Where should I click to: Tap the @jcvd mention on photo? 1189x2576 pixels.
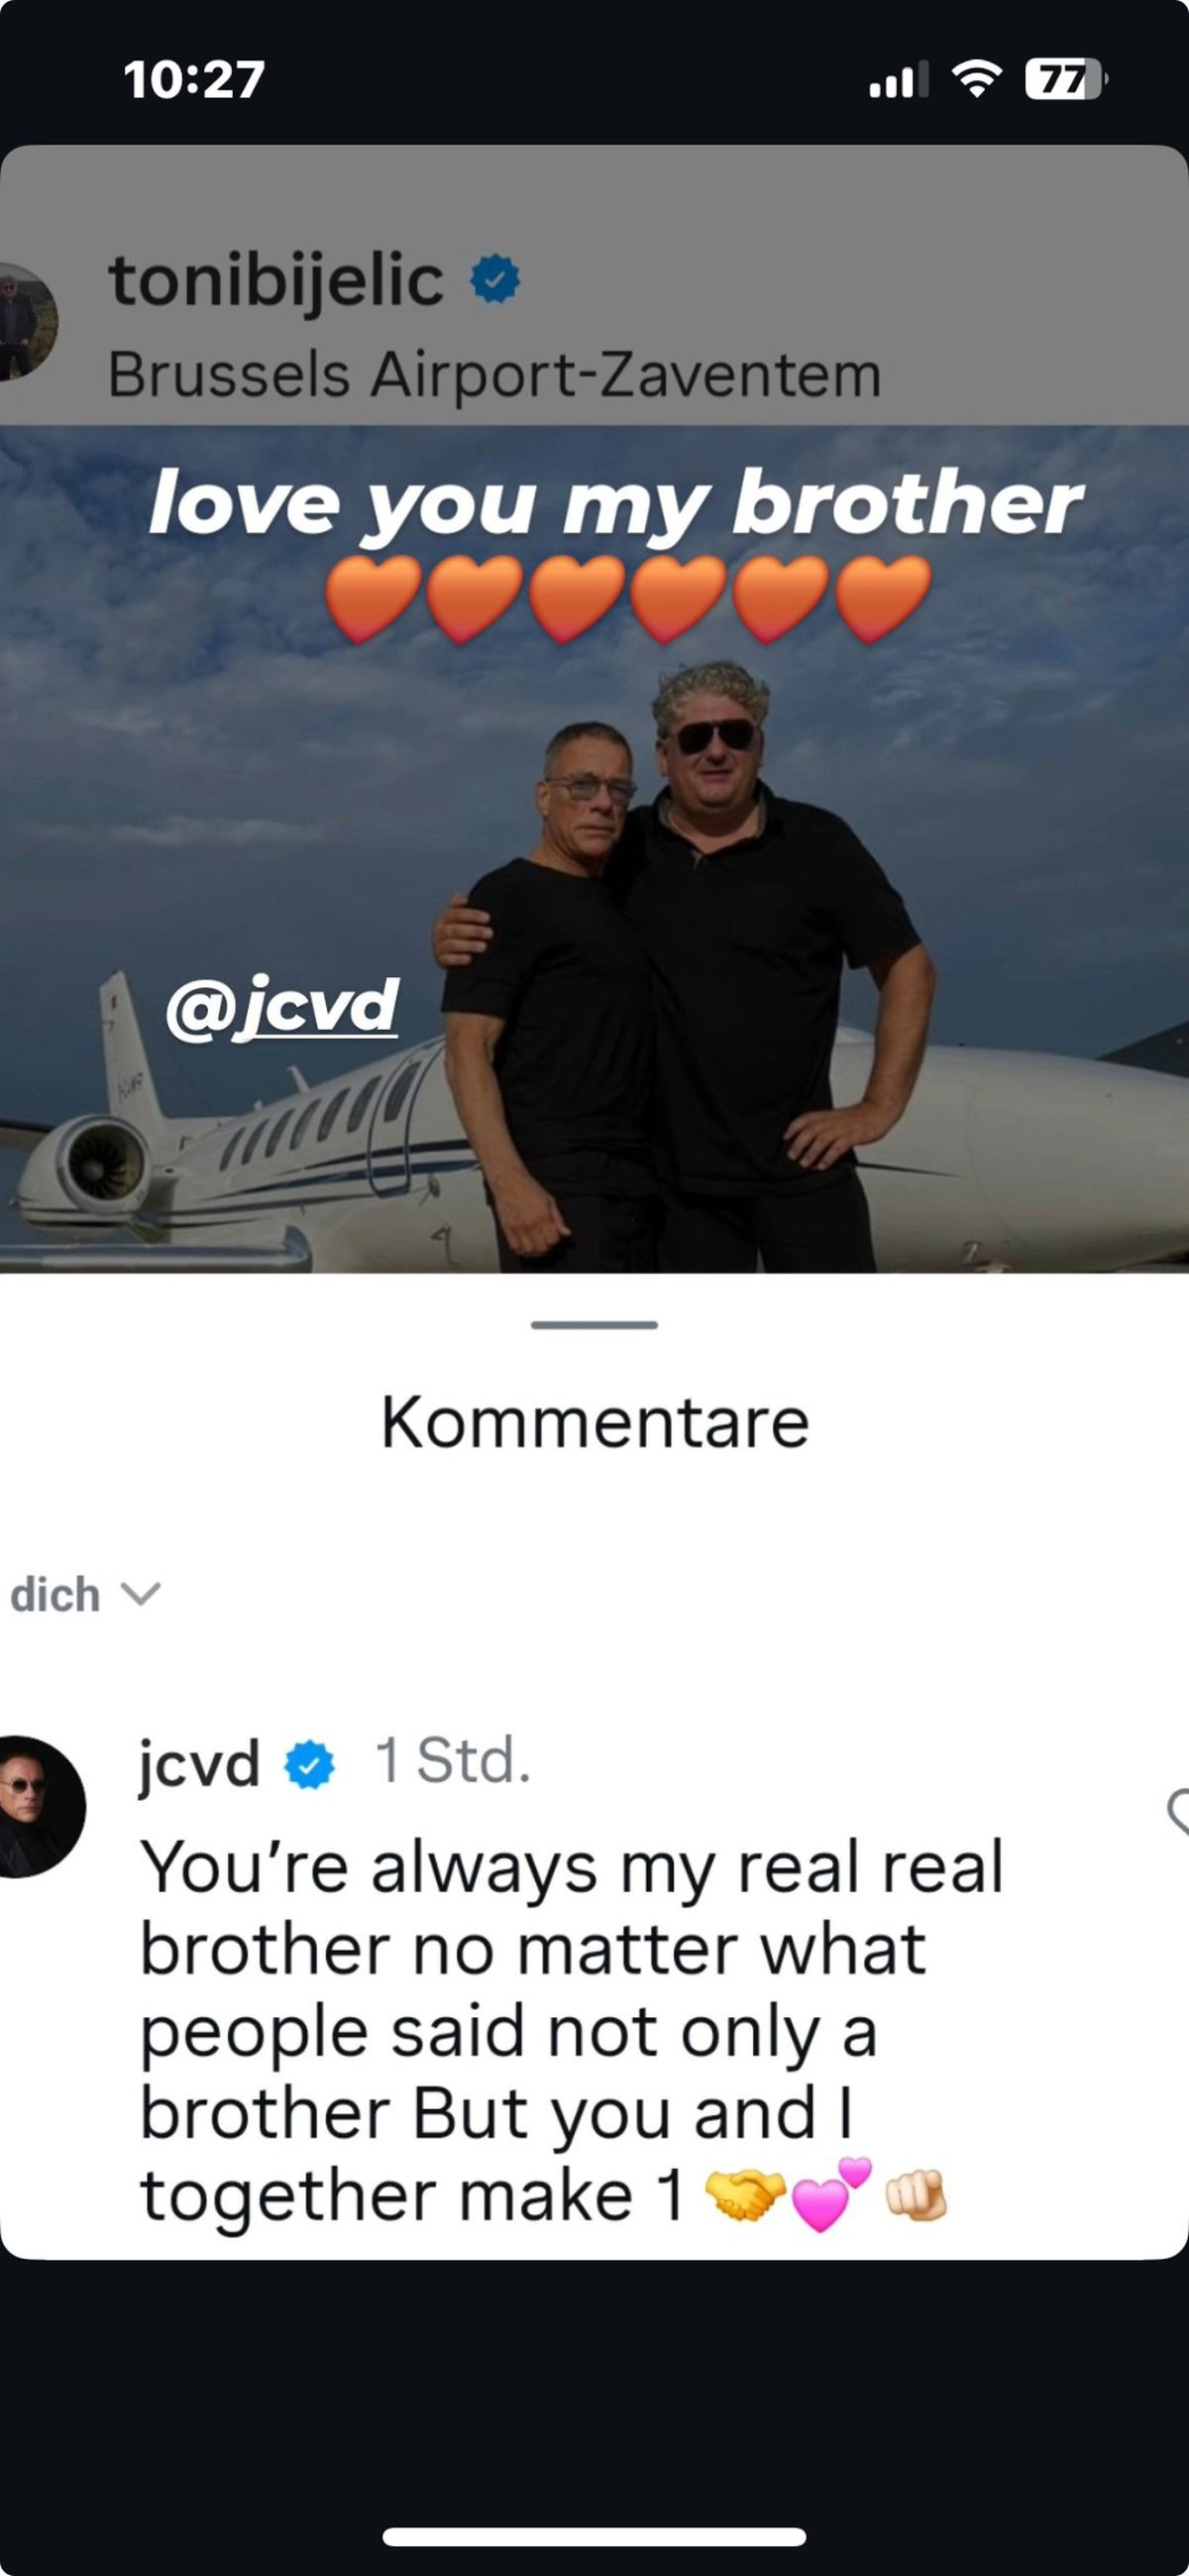pos(283,1007)
